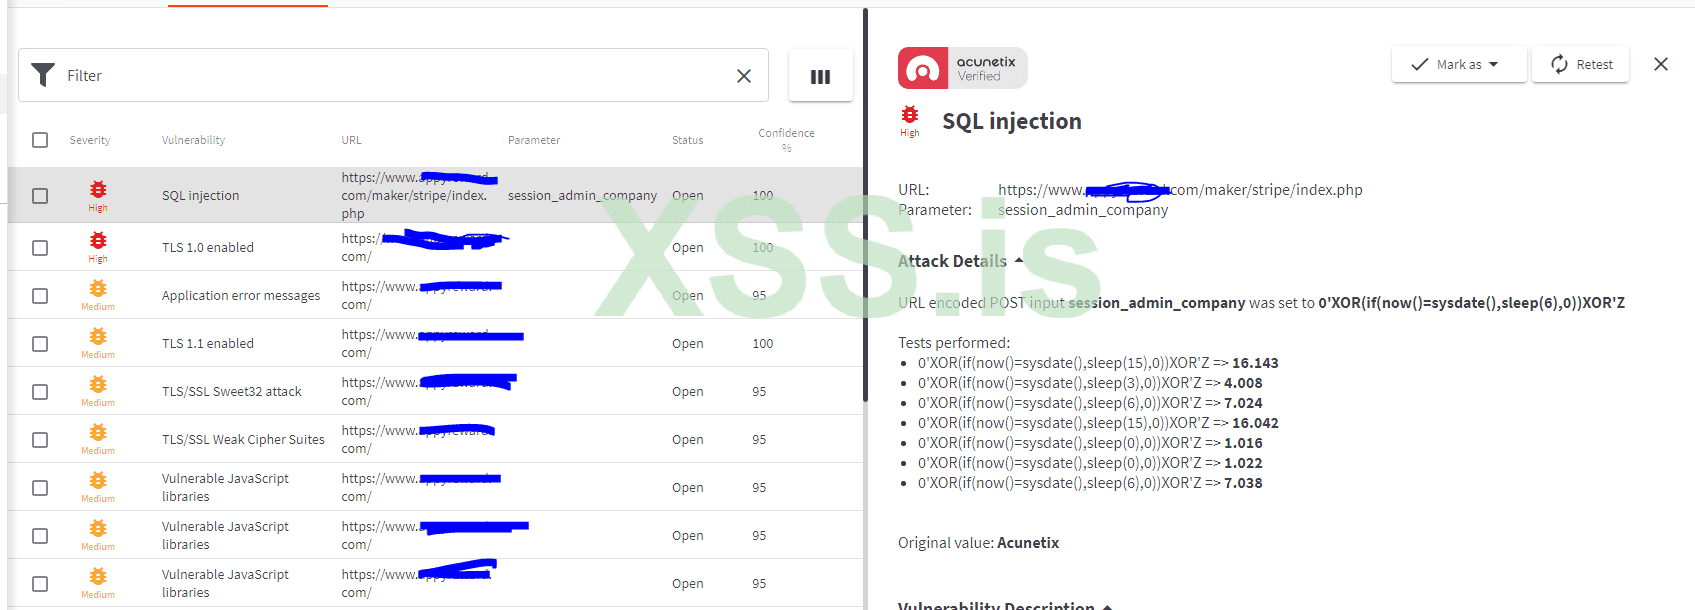Open the SQL injection vulnerability row
Image resolution: width=1695 pixels, height=610 pixels.
[435, 195]
